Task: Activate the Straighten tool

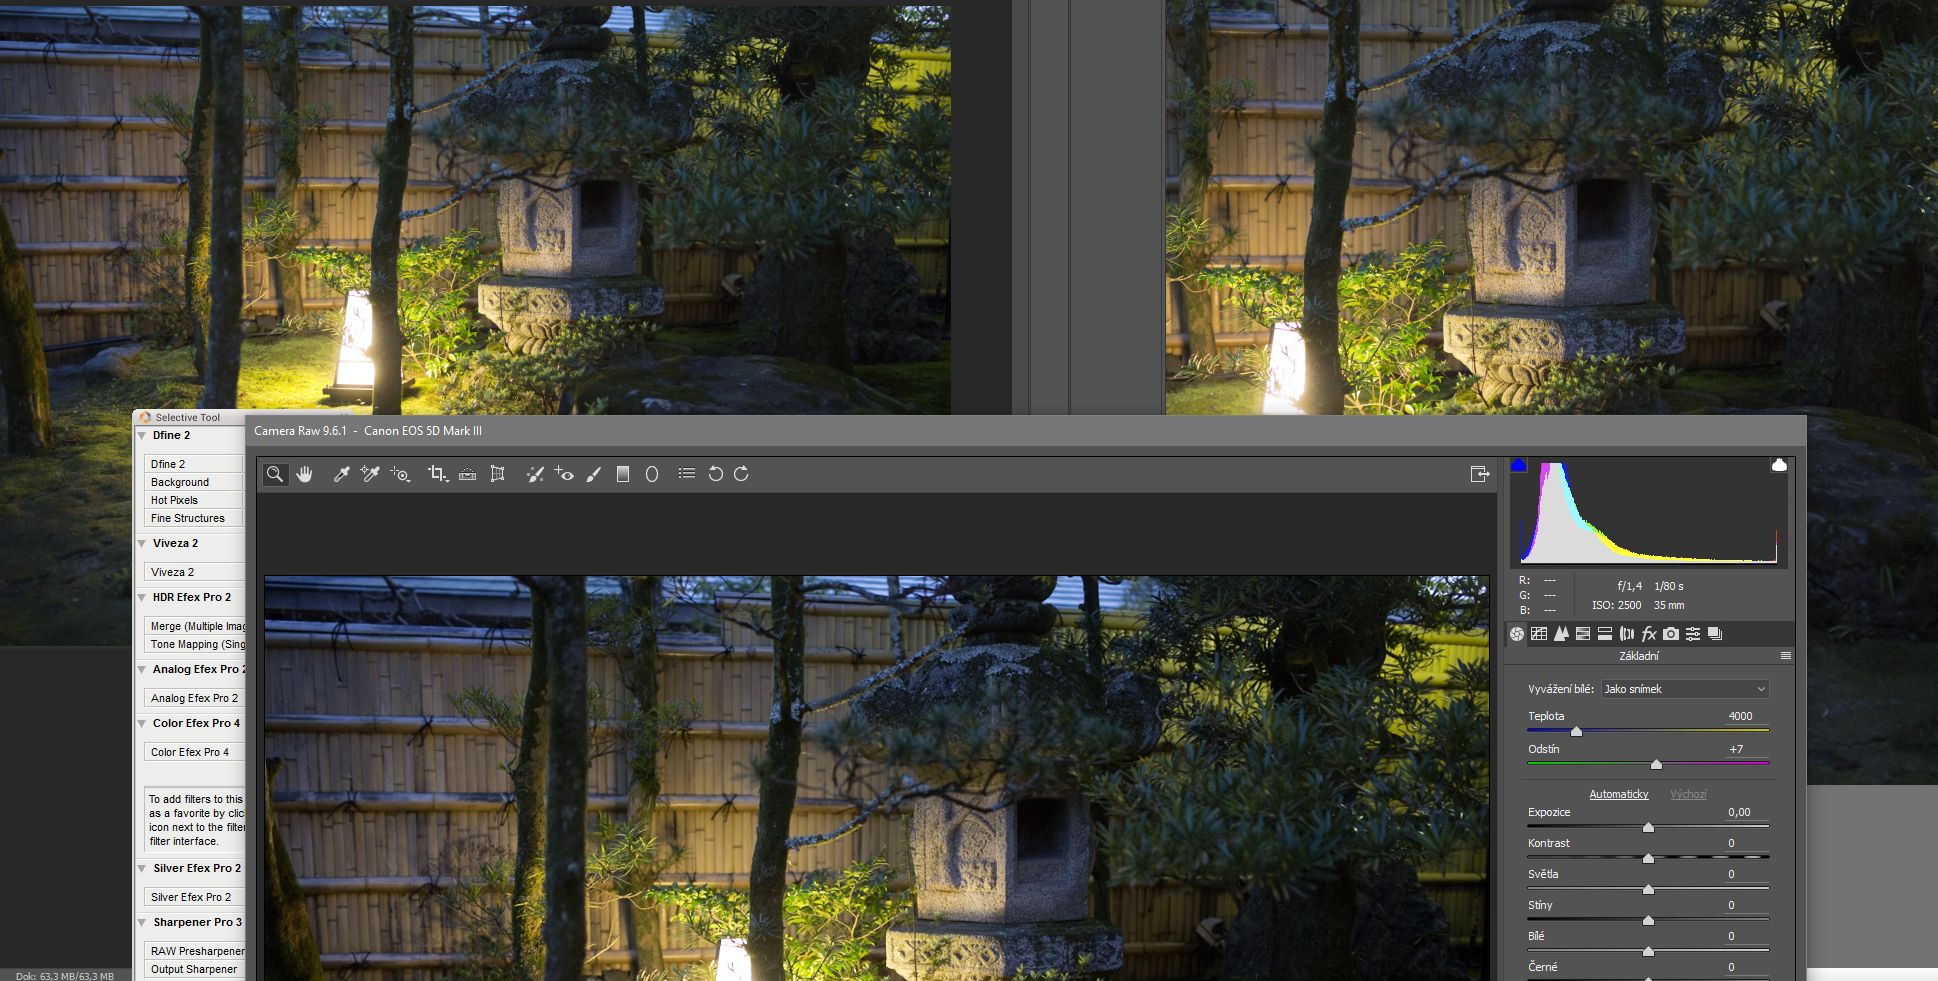Action: pyautogui.click(x=467, y=474)
